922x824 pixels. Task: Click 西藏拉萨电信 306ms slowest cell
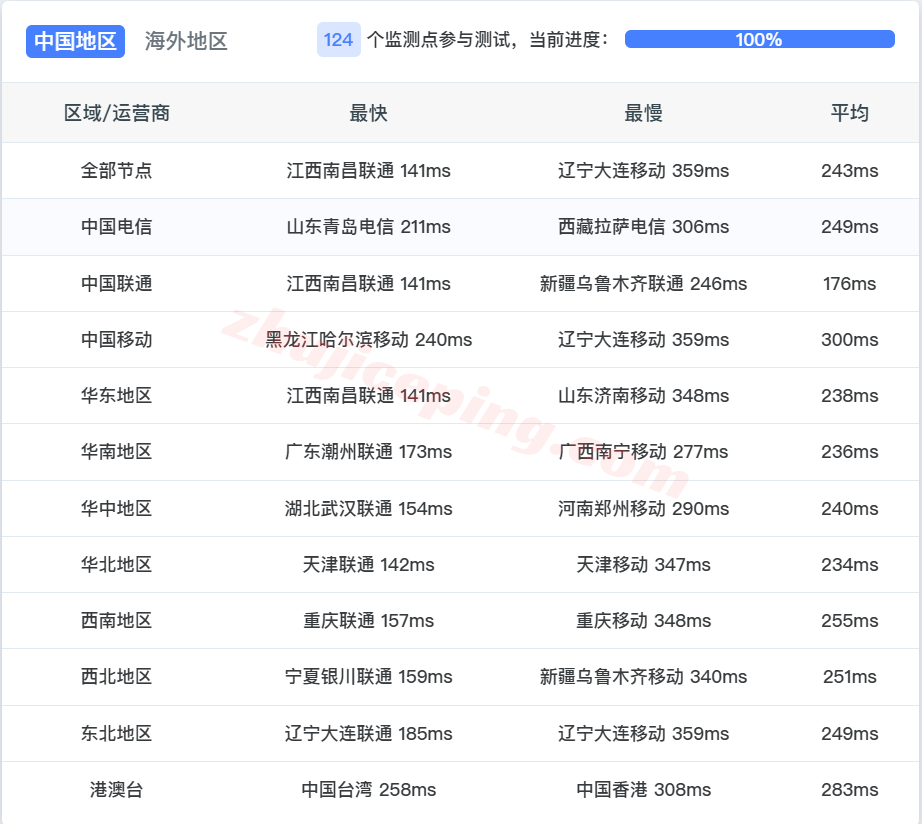click(643, 227)
